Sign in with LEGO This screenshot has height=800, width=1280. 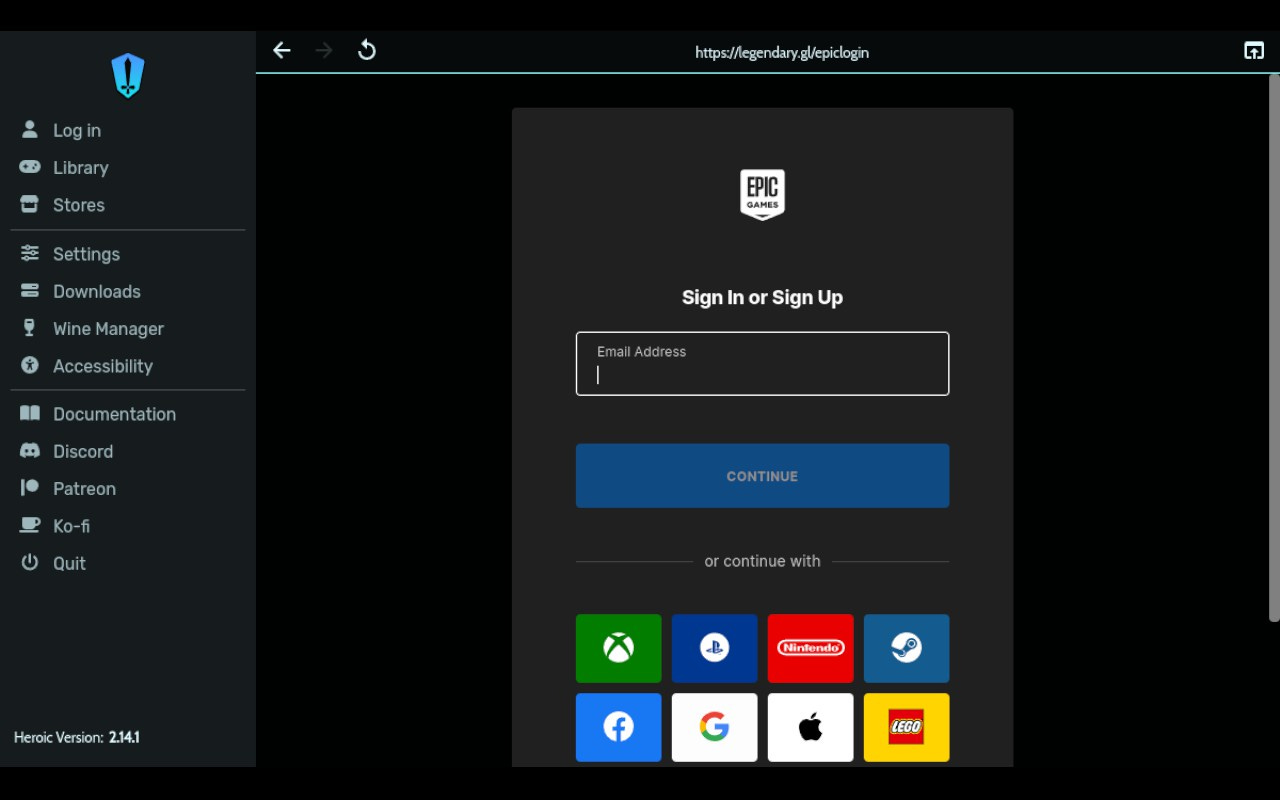[906, 727]
